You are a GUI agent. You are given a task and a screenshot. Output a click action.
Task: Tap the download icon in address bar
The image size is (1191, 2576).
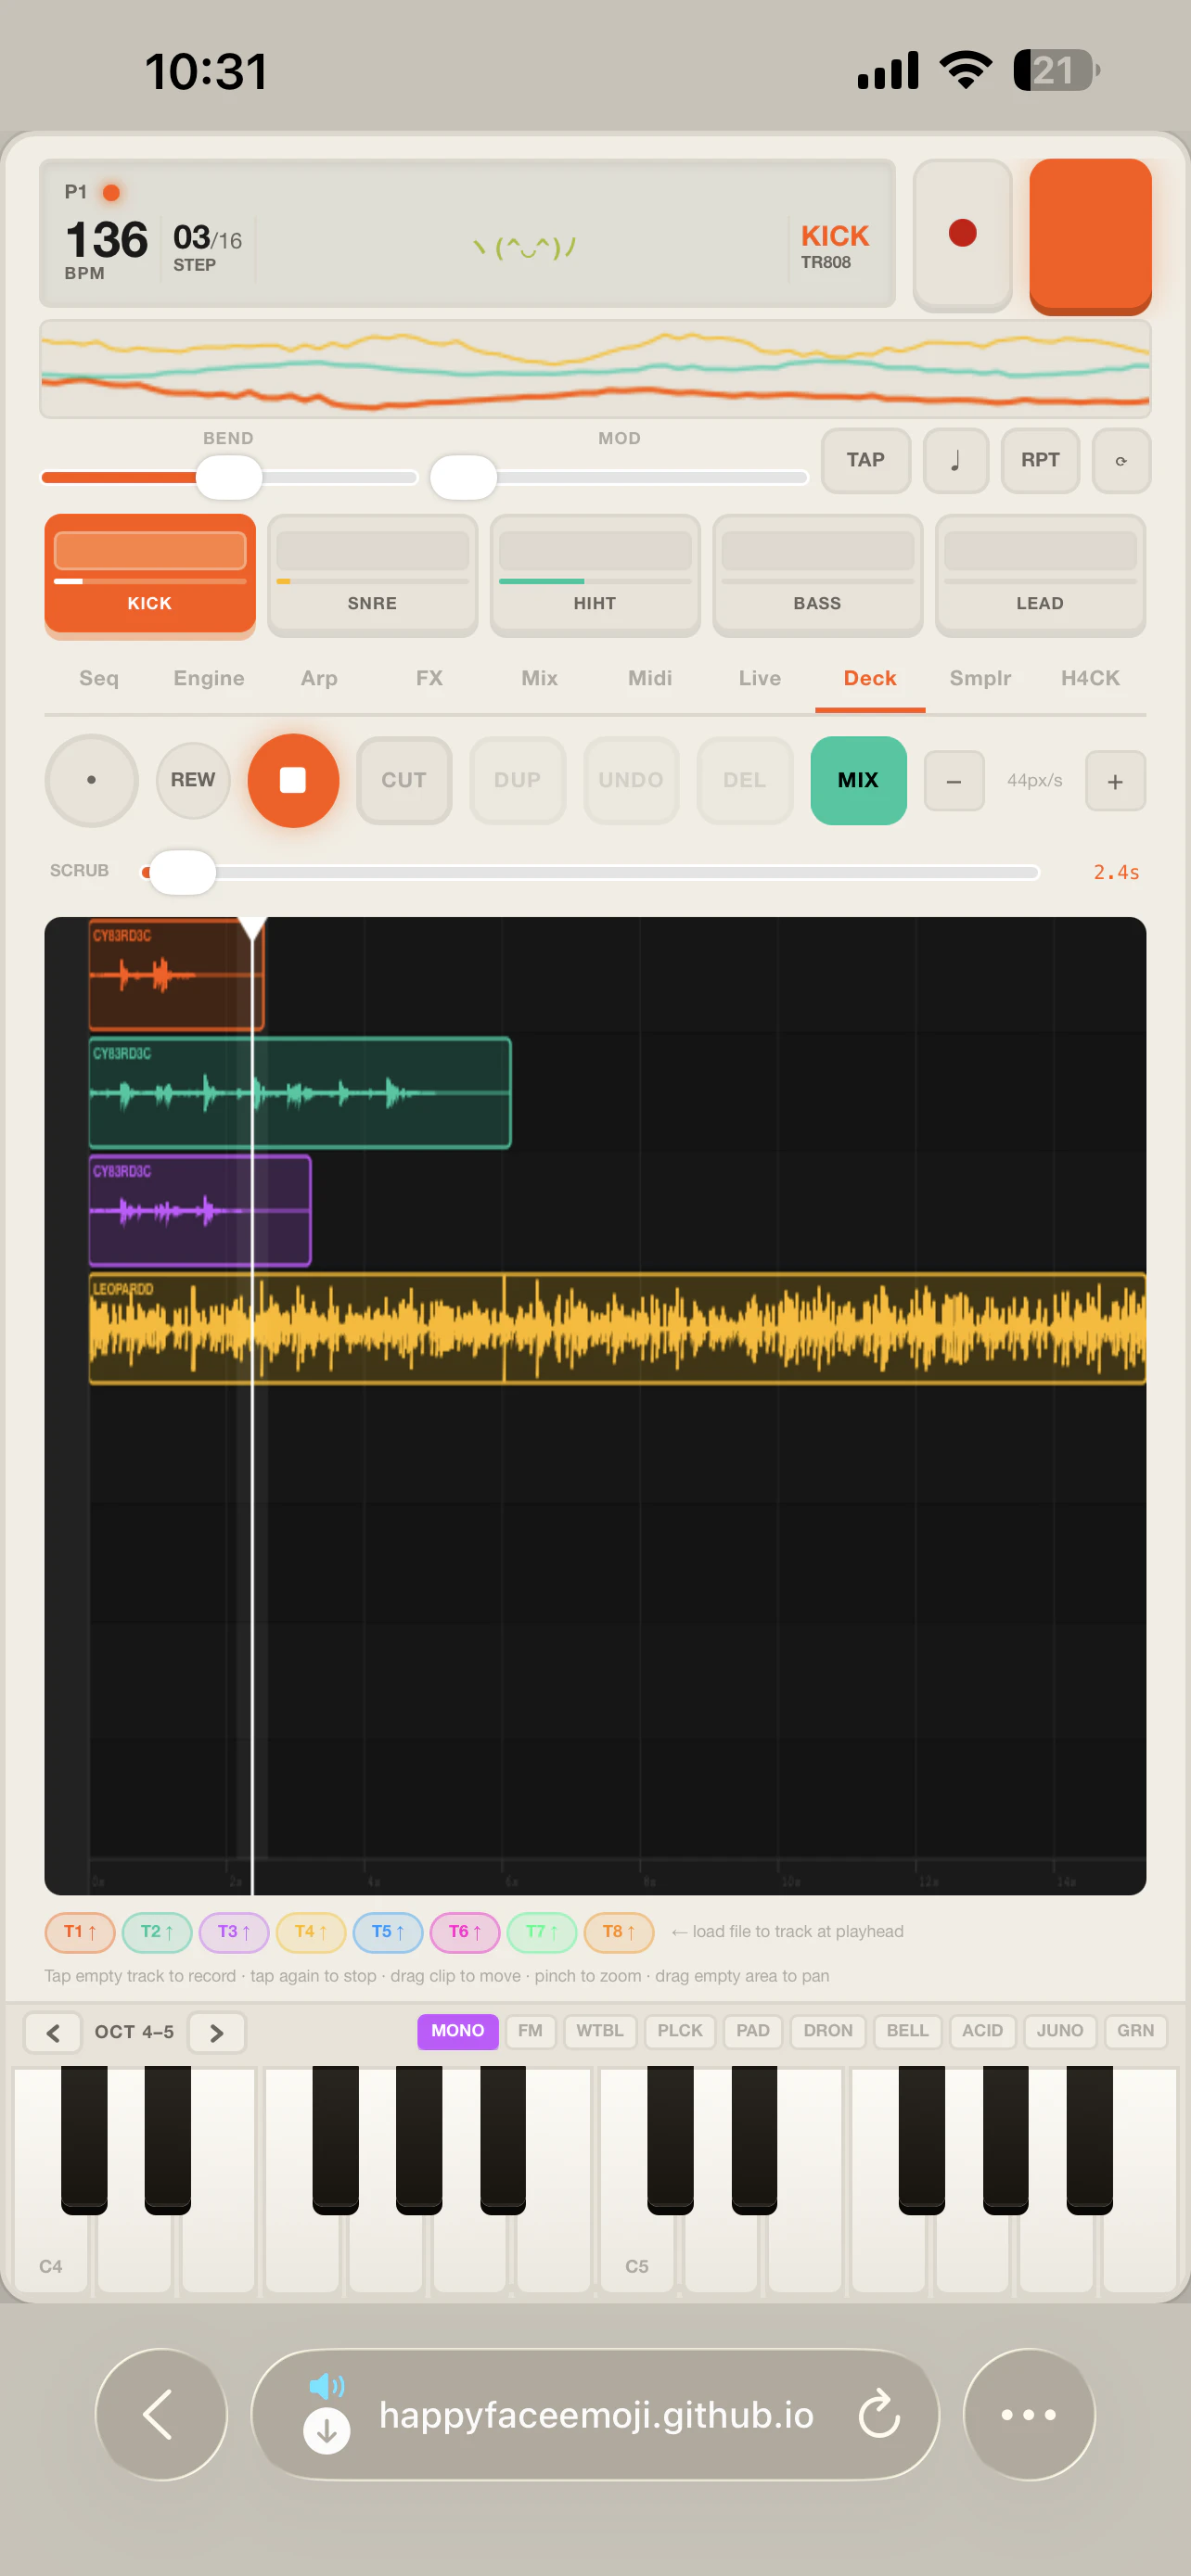pyautogui.click(x=326, y=2431)
